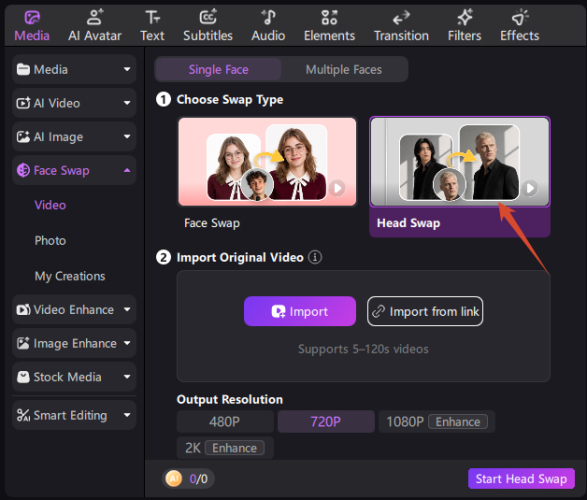Image resolution: width=587 pixels, height=500 pixels.
Task: Select 720P output resolution
Action: pyautogui.click(x=326, y=422)
